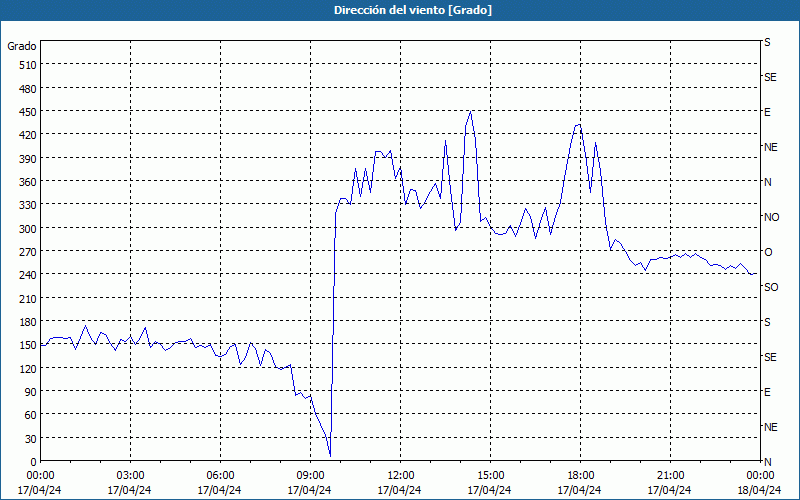Click the 'S' compass label at the axis top
The height and width of the screenshot is (500, 800).
coord(767,42)
